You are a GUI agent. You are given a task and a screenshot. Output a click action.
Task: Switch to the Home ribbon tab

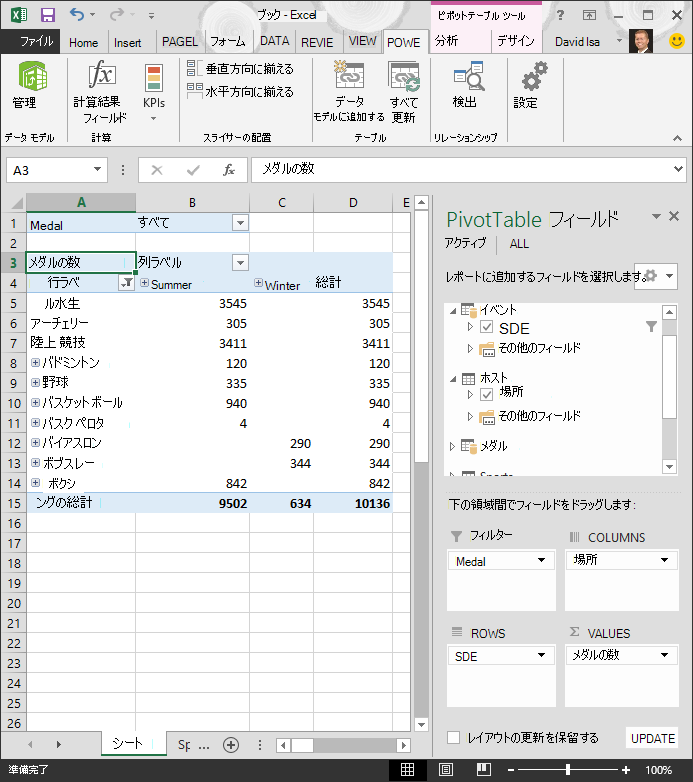[x=84, y=43]
